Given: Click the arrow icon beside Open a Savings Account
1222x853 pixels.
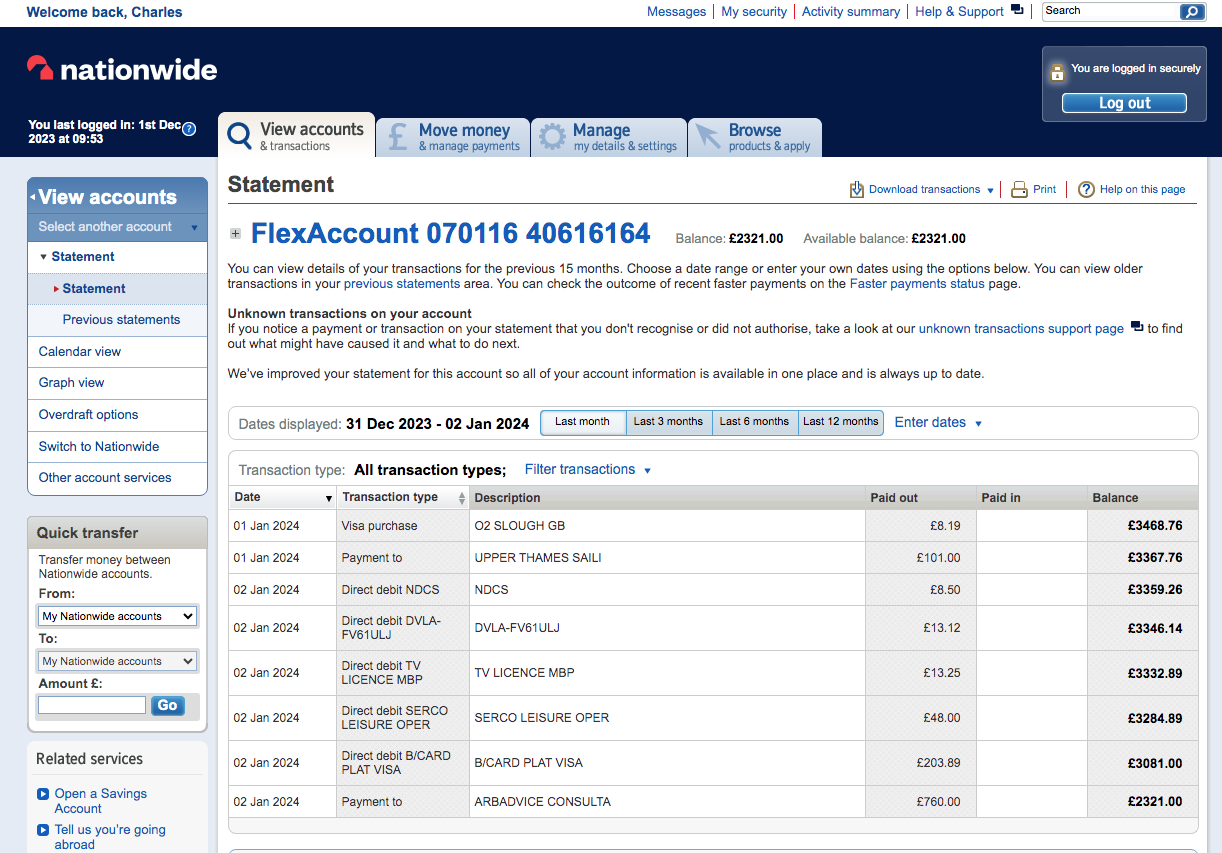Looking at the screenshot, I should click(x=43, y=794).
